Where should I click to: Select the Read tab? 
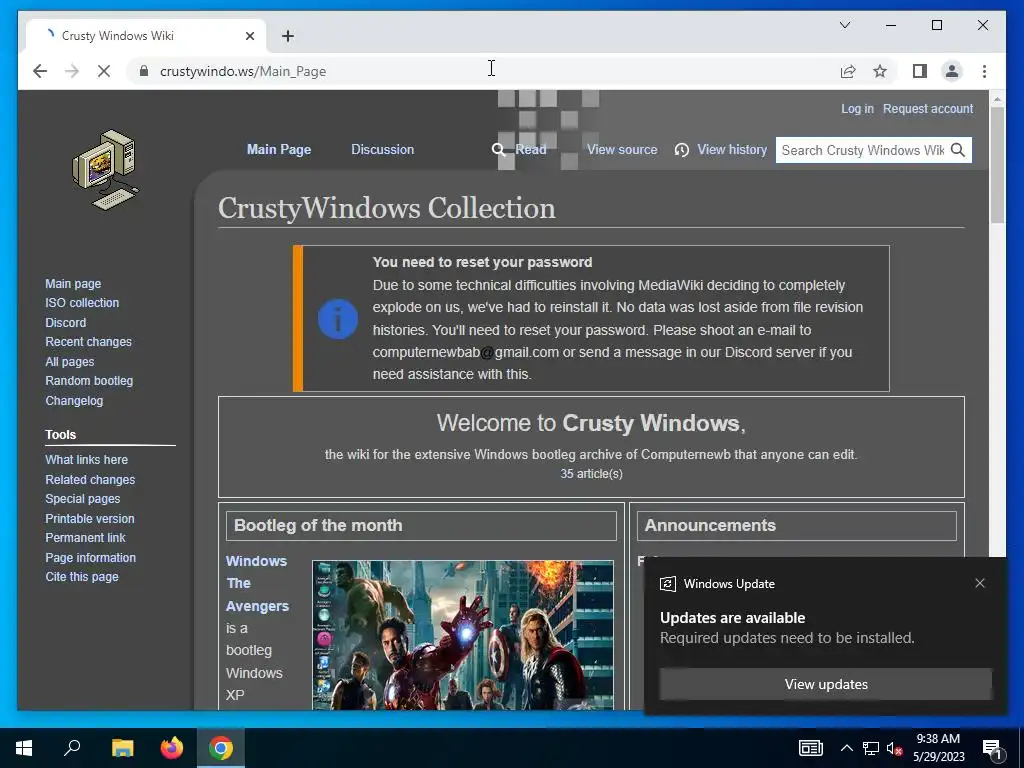click(x=530, y=150)
